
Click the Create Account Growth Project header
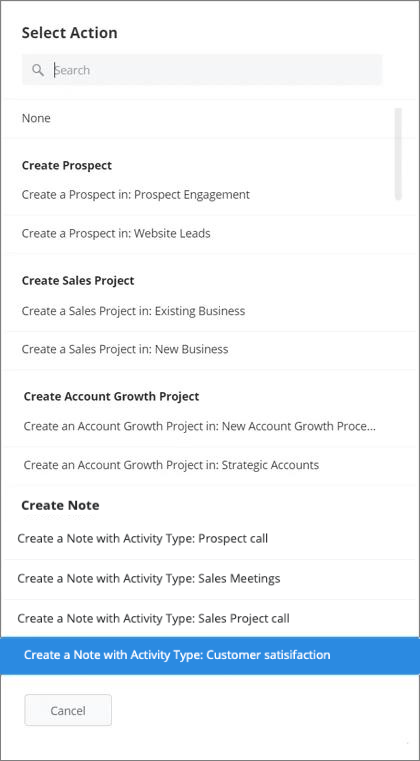coord(111,397)
